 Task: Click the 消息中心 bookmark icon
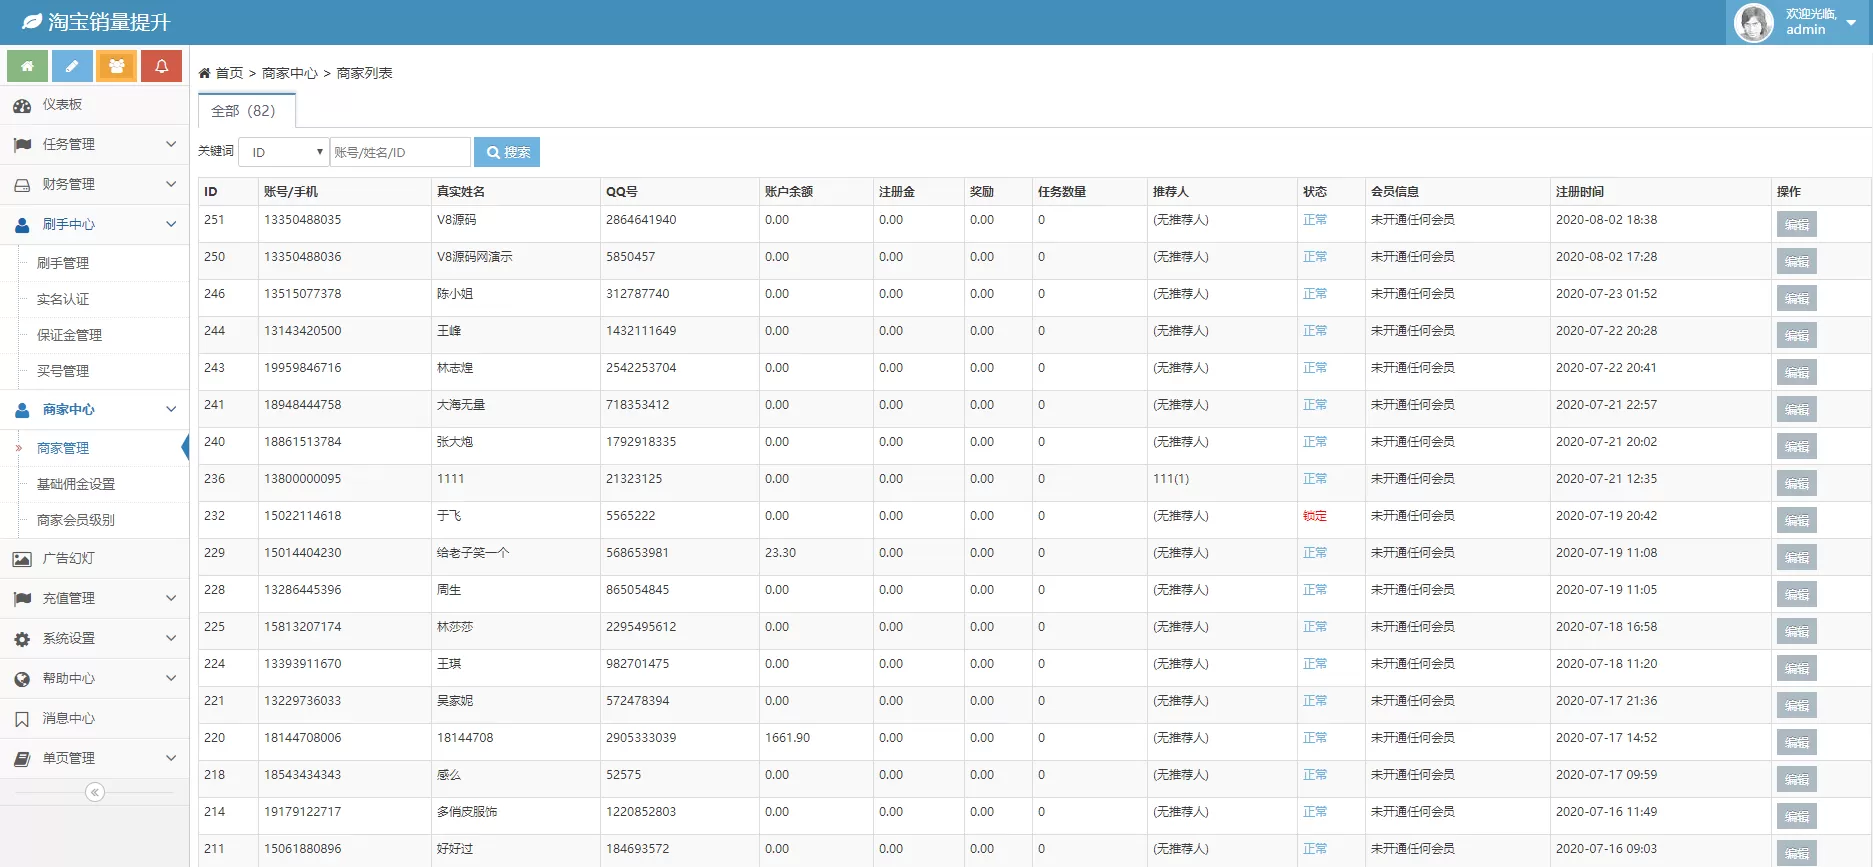point(22,719)
